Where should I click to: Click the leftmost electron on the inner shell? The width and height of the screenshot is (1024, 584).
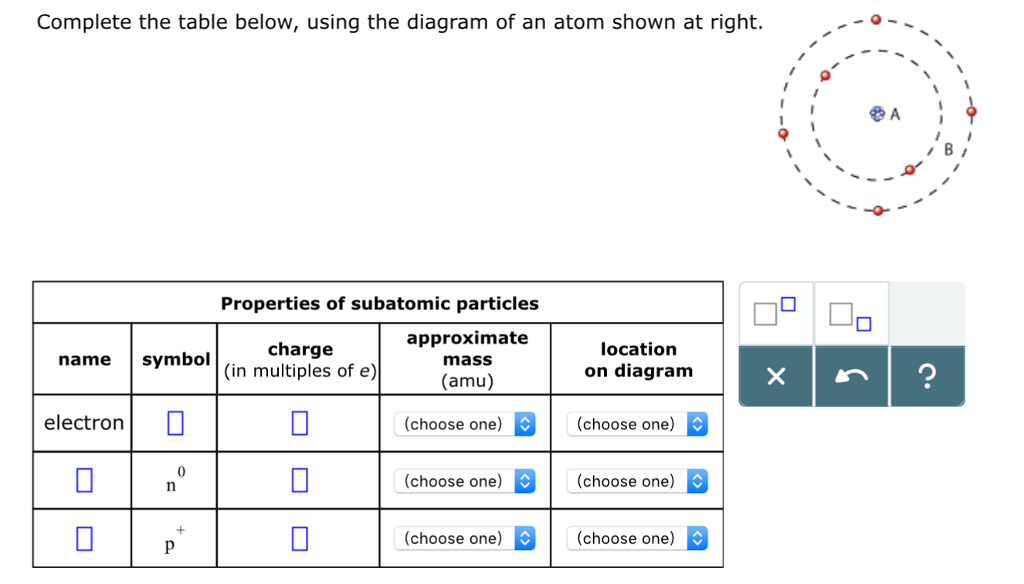[x=824, y=74]
